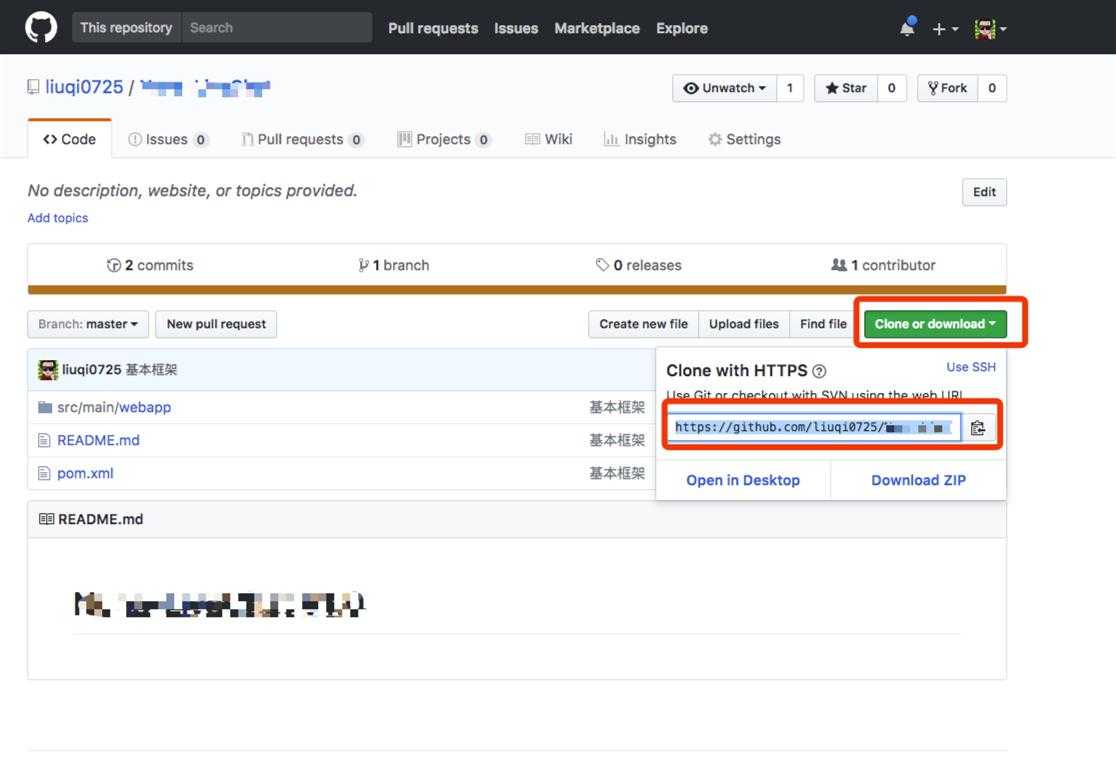1116x770 pixels.
Task: Toggle the Clone or download dropdown
Action: (935, 325)
